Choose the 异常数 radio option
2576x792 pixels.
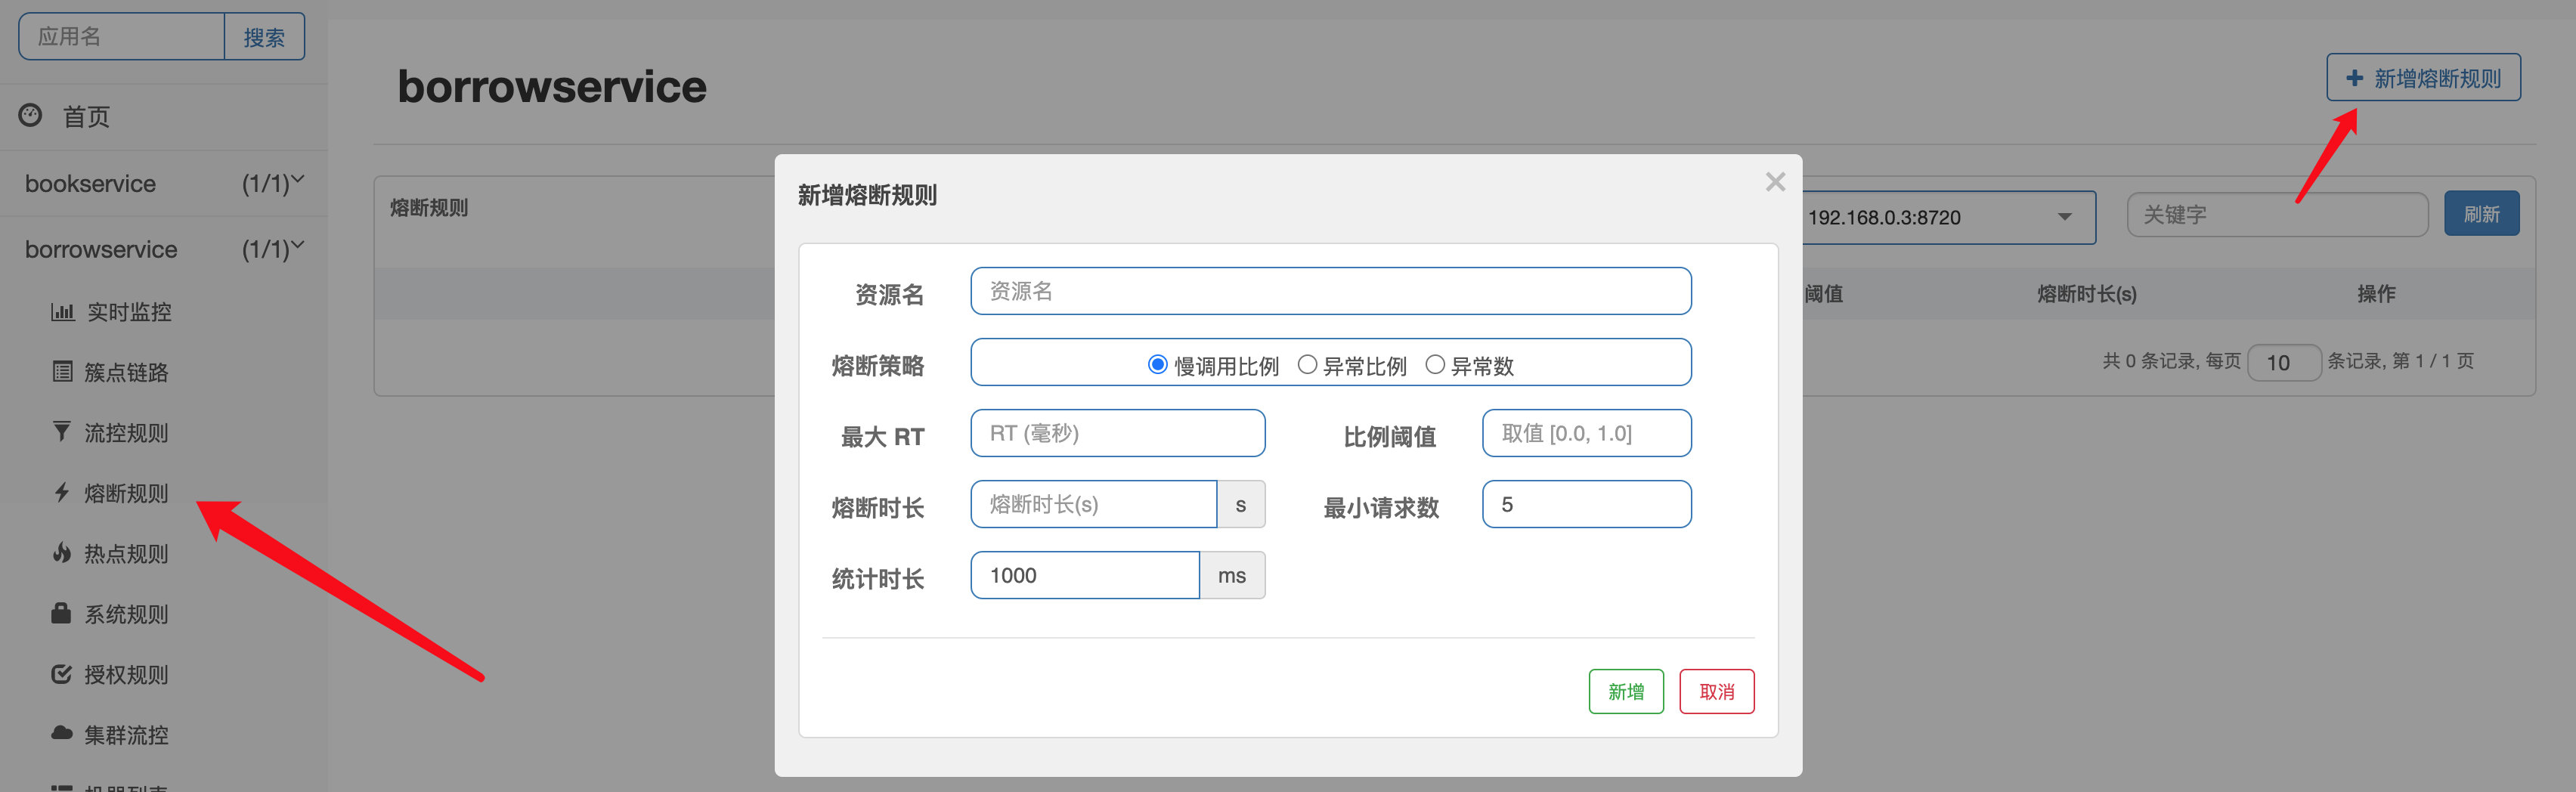pos(1434,365)
